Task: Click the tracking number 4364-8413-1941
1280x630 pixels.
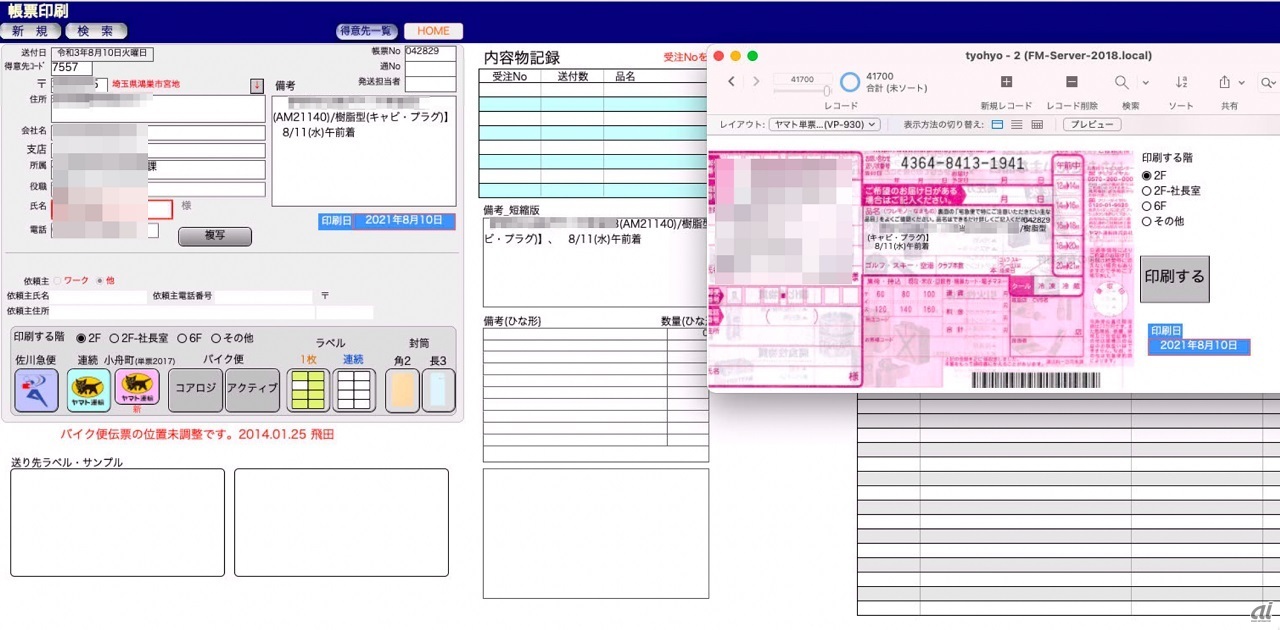Action: click(962, 163)
